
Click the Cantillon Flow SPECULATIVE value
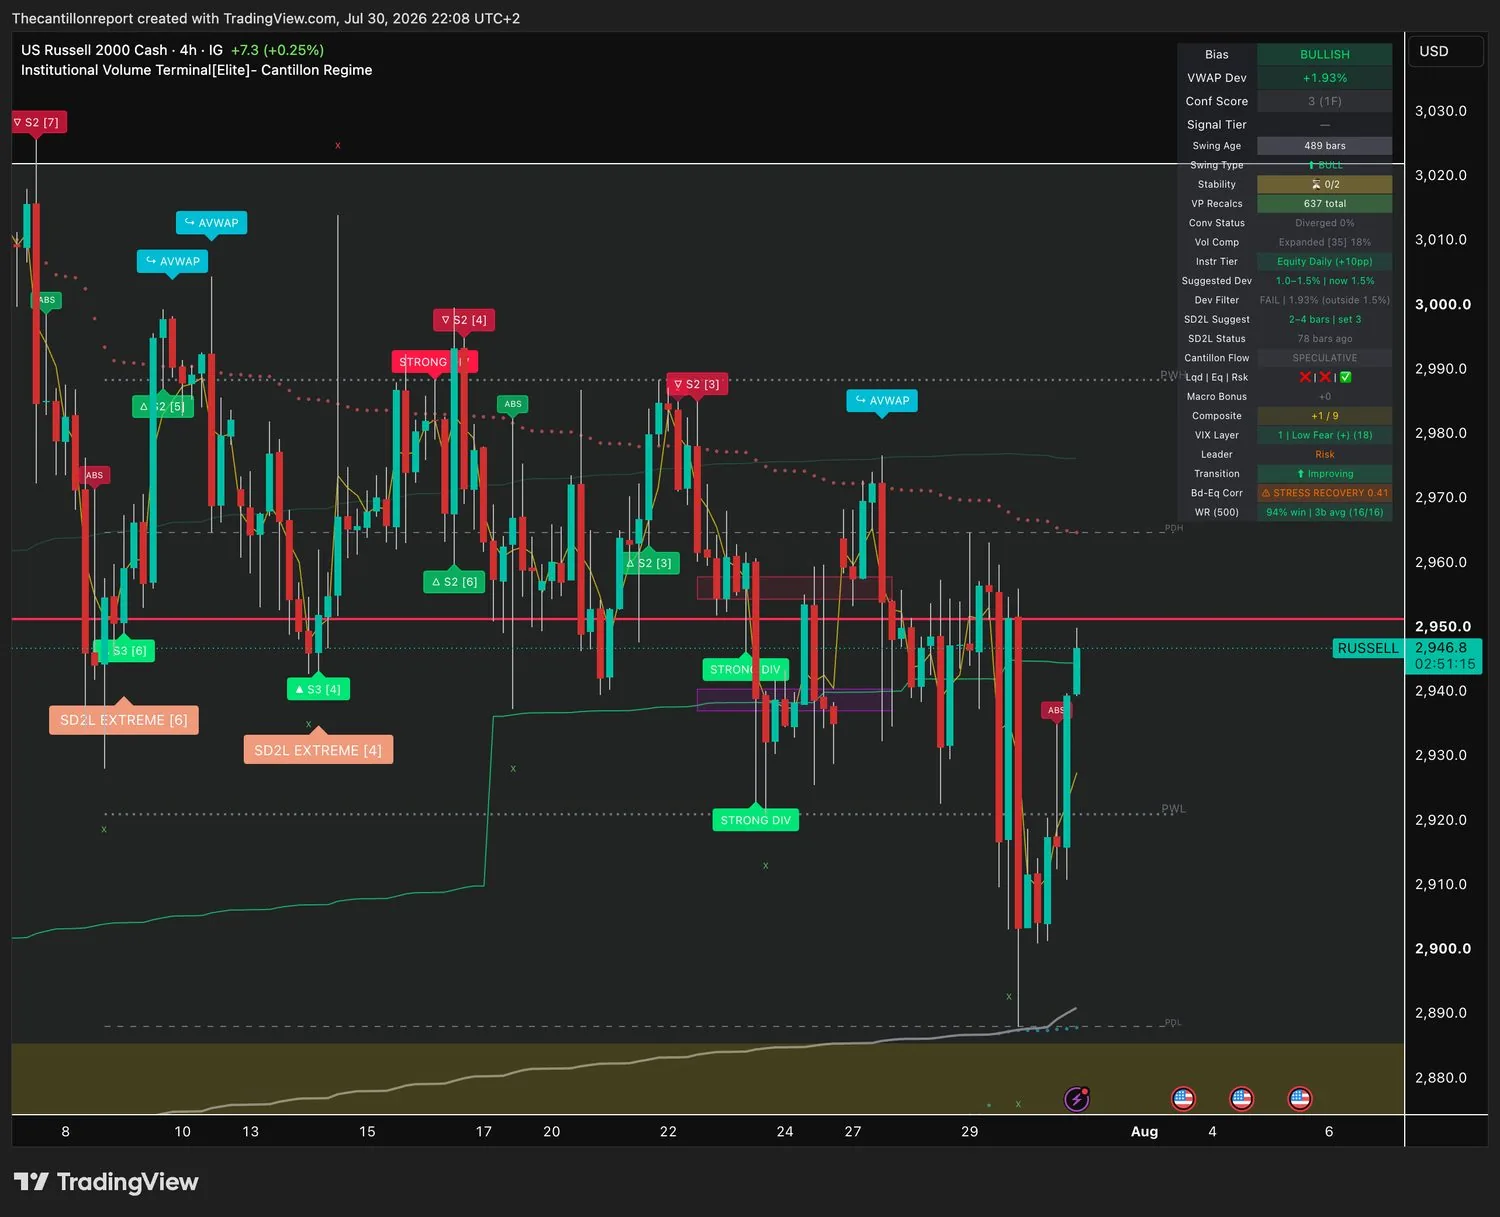(x=1324, y=358)
